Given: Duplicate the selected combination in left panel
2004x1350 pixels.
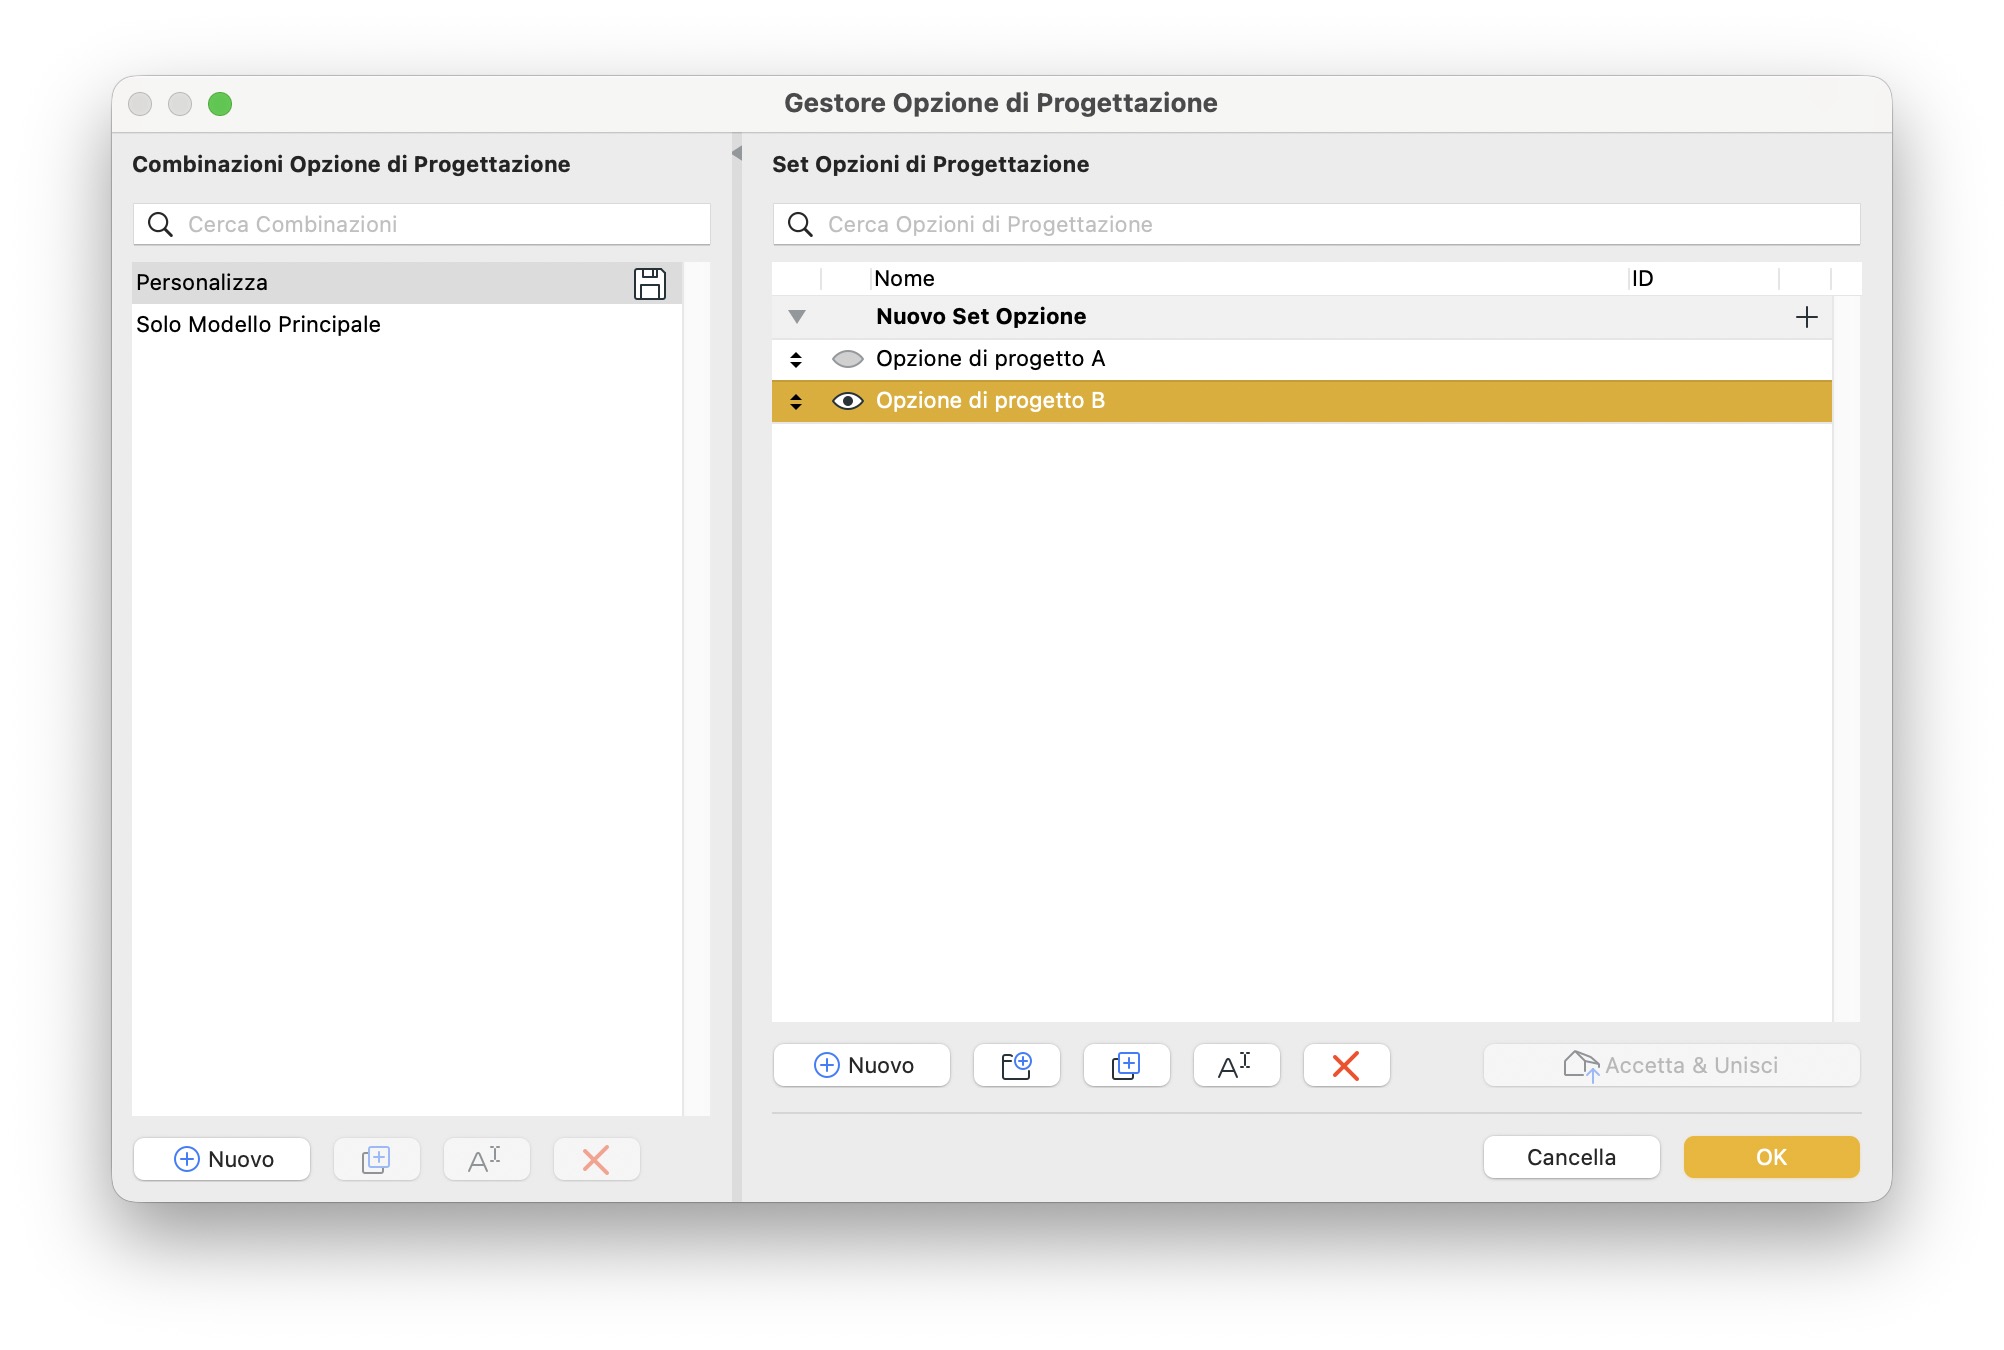Looking at the screenshot, I should 376,1159.
